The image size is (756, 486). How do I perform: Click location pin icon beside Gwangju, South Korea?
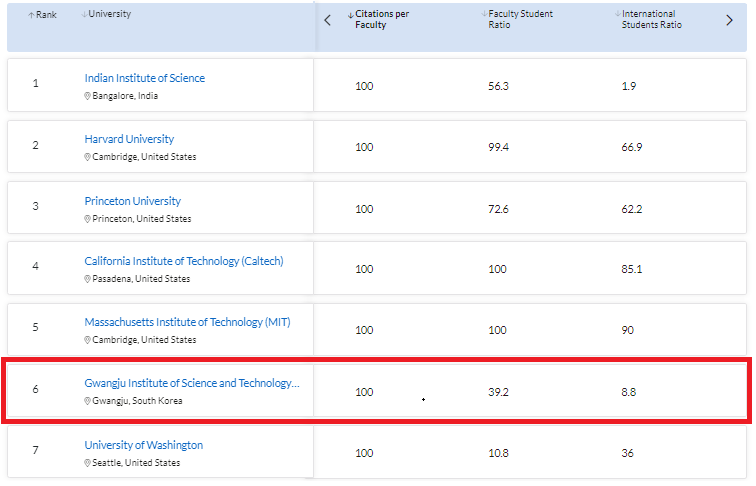coord(88,401)
